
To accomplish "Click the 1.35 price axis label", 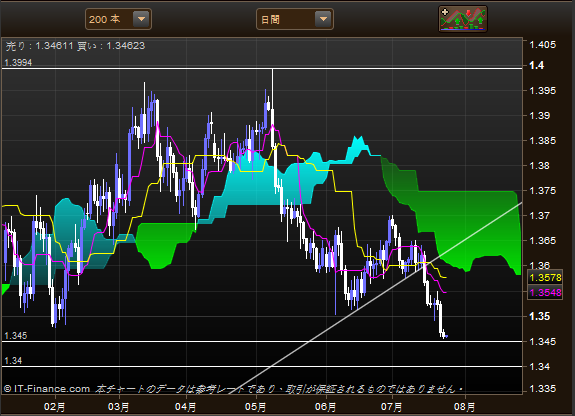I will pos(539,316).
